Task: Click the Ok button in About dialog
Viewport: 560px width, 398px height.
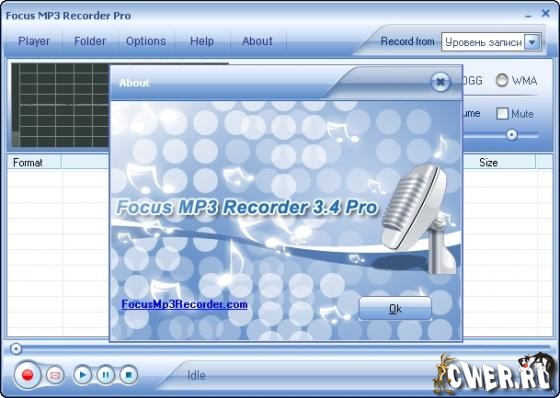Action: click(395, 308)
